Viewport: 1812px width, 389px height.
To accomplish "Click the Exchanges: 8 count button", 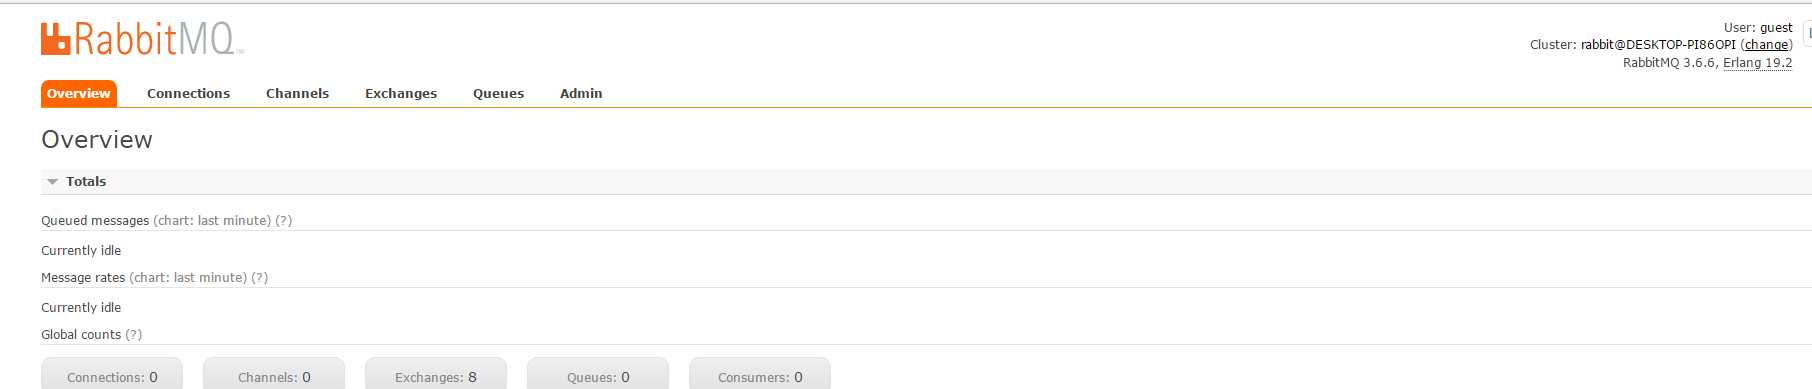I will [x=436, y=373].
